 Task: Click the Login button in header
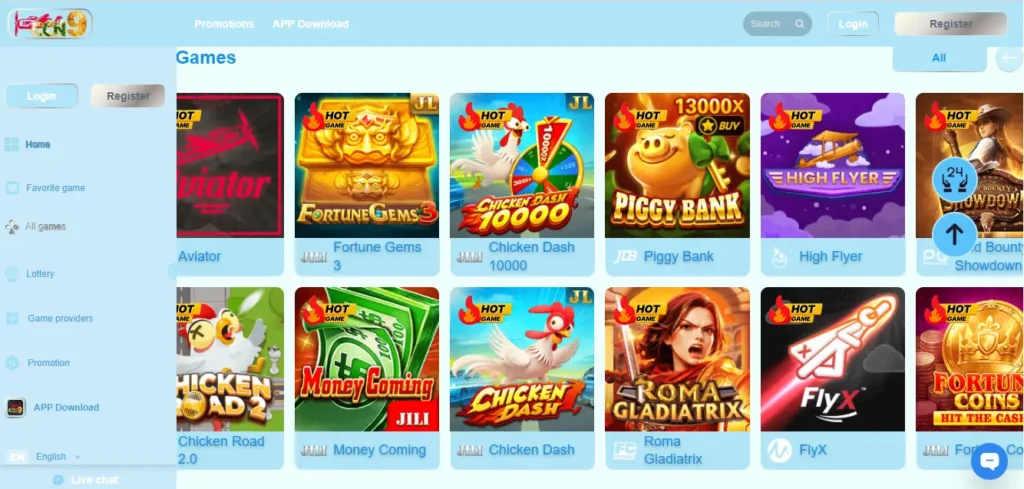pos(853,24)
